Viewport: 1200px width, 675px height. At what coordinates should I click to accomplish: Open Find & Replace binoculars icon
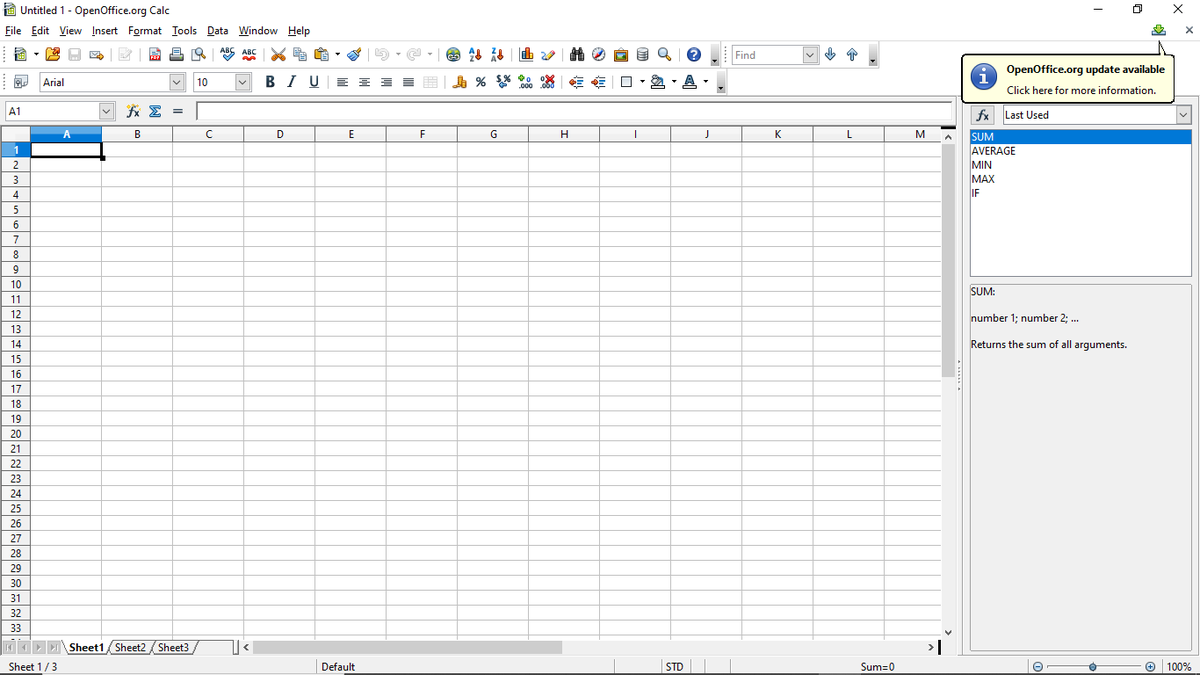click(577, 55)
